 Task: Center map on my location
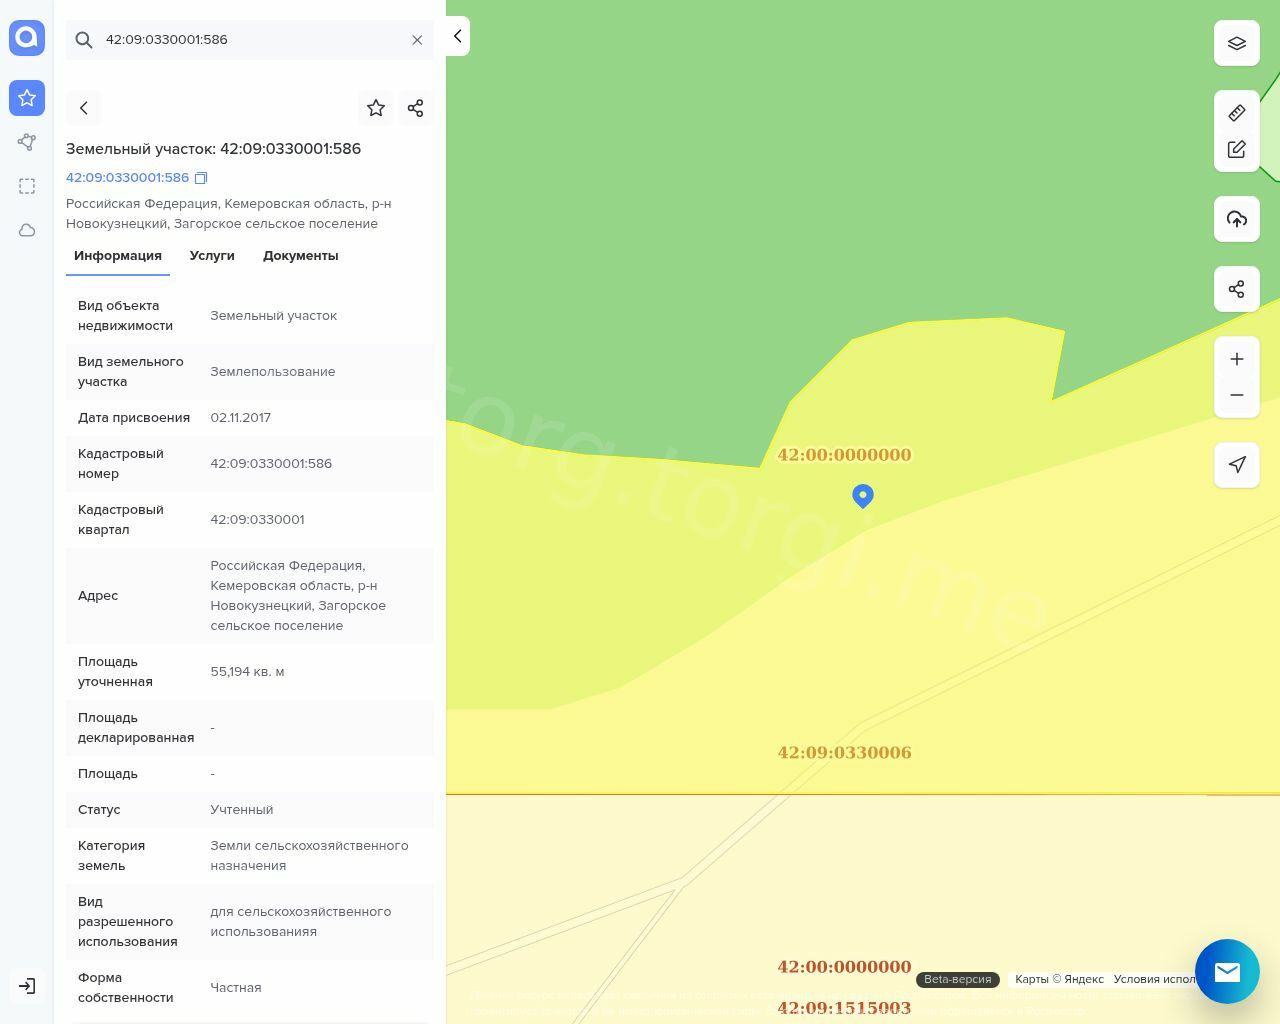click(1236, 465)
